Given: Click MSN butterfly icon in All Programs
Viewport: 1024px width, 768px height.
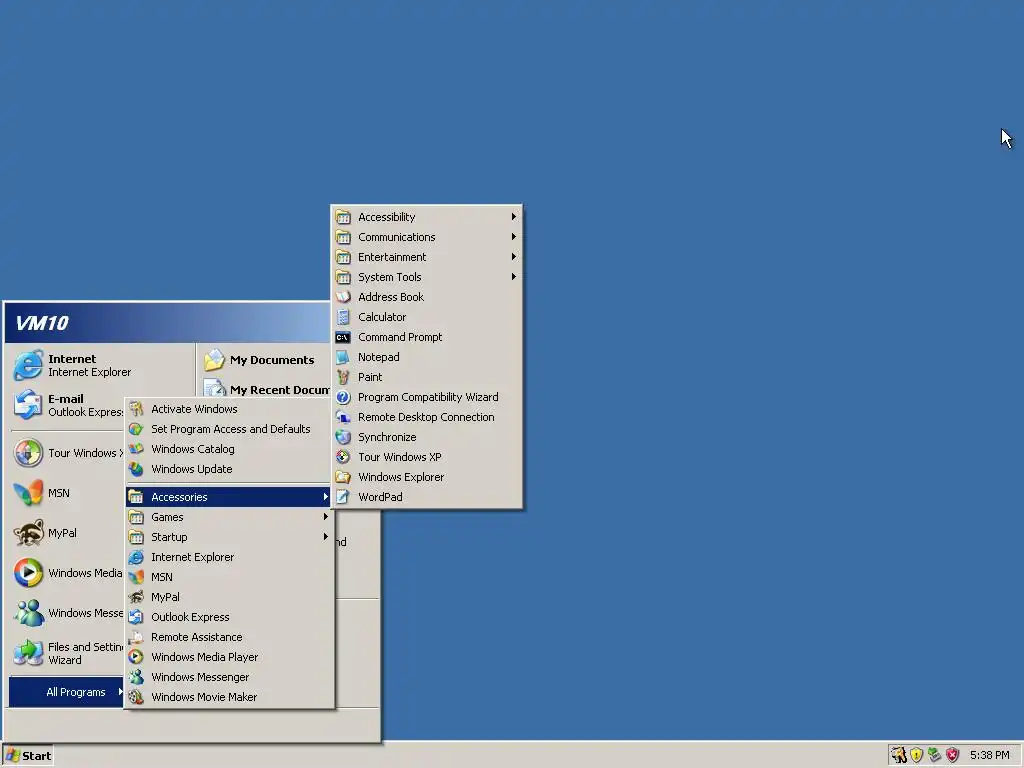Looking at the screenshot, I should [136, 577].
